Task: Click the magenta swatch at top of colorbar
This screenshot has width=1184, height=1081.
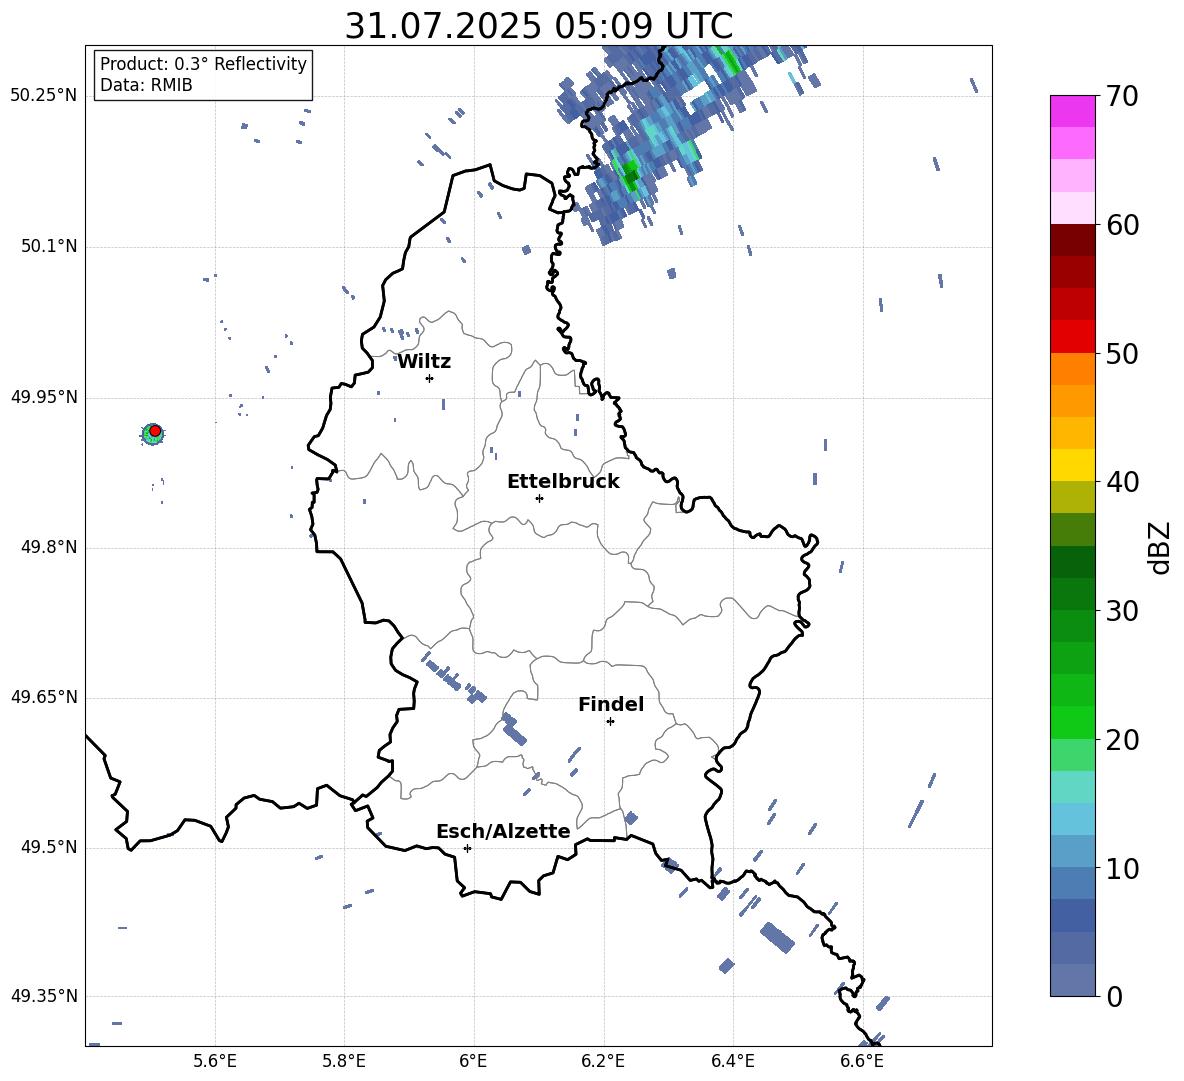Action: pos(1072,112)
